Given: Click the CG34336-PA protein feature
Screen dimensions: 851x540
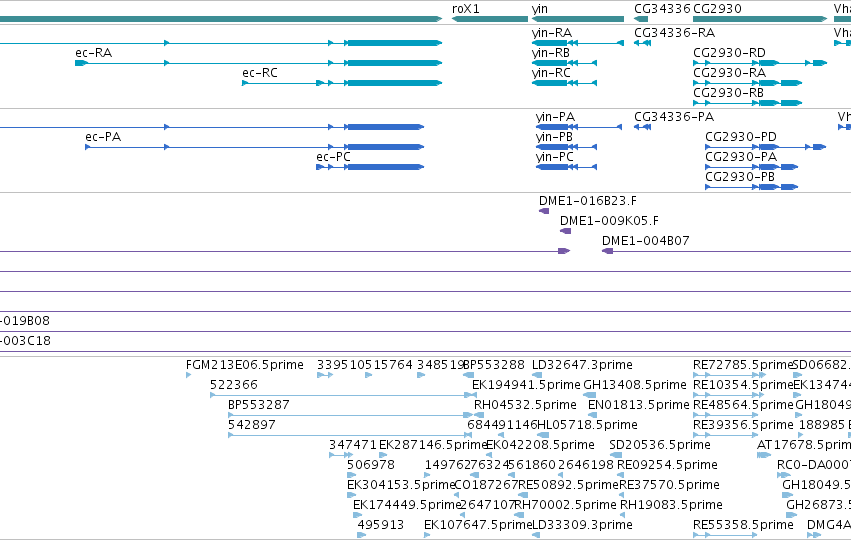Looking at the screenshot, I should tap(643, 127).
